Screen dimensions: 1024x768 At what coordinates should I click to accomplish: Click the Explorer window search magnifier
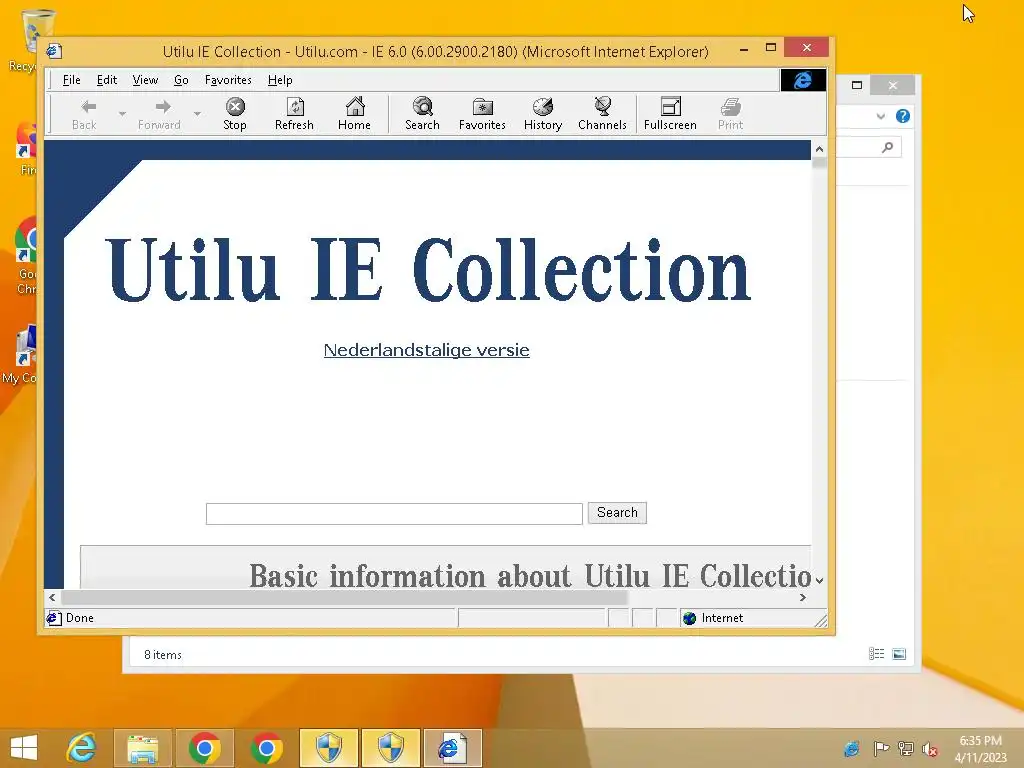pyautogui.click(x=888, y=148)
